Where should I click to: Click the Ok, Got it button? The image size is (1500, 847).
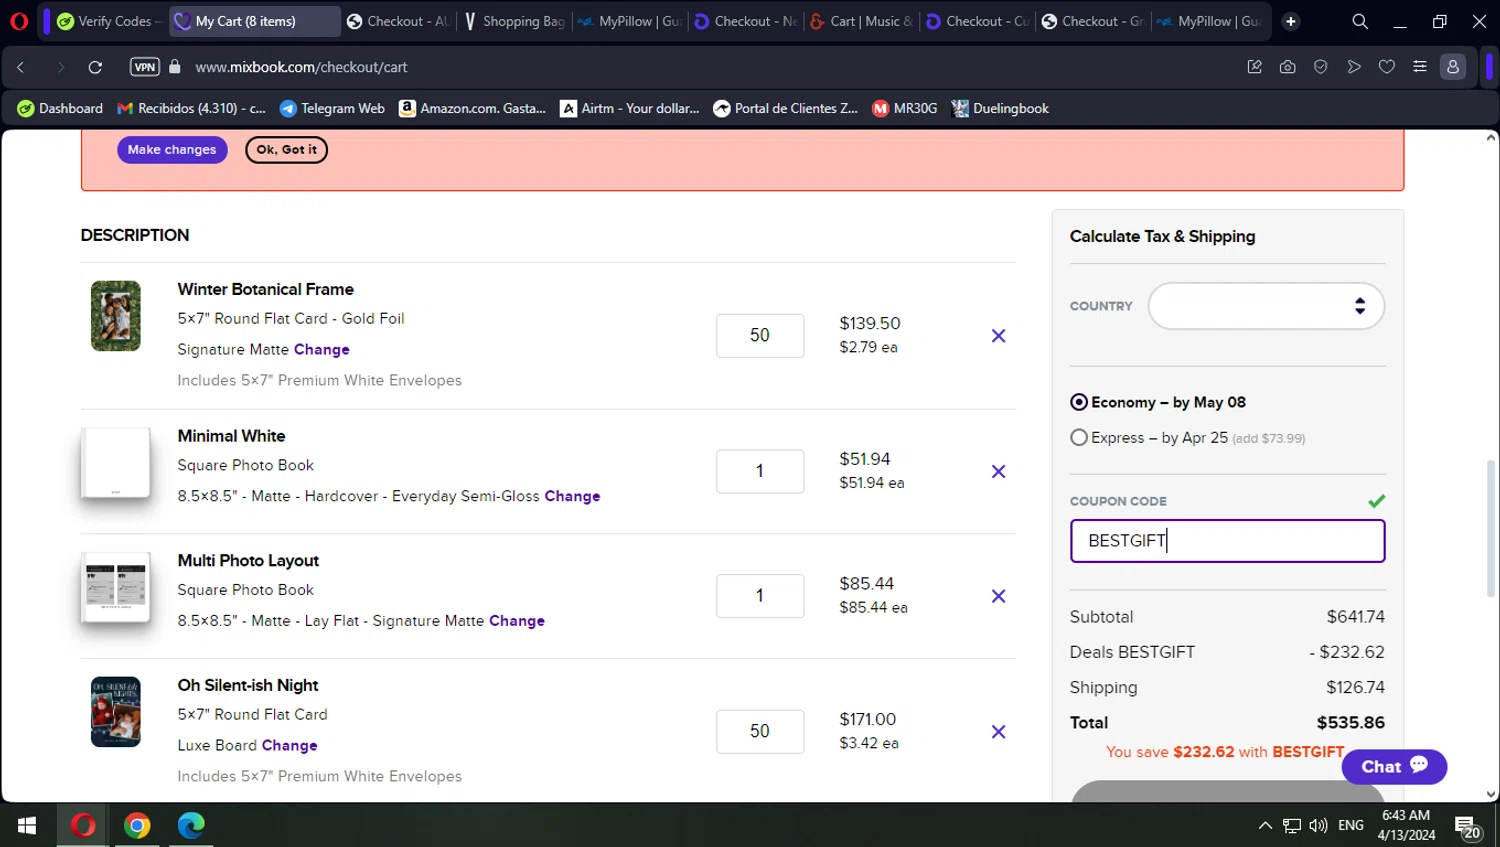286,150
